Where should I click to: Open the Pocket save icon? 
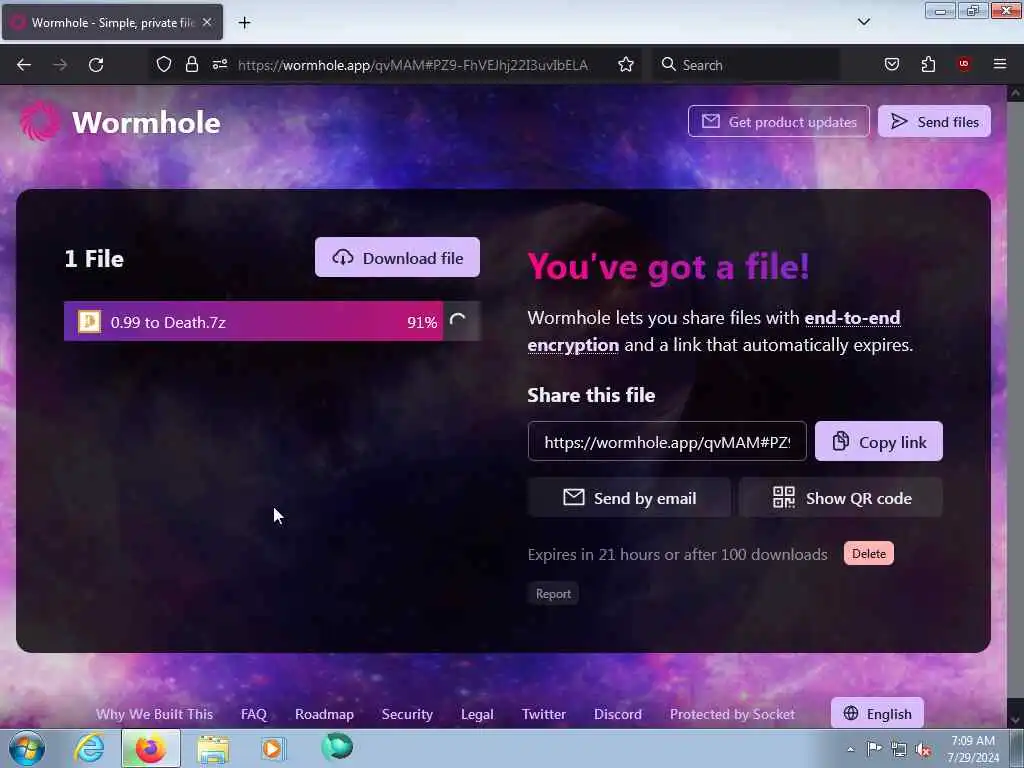tap(892, 65)
